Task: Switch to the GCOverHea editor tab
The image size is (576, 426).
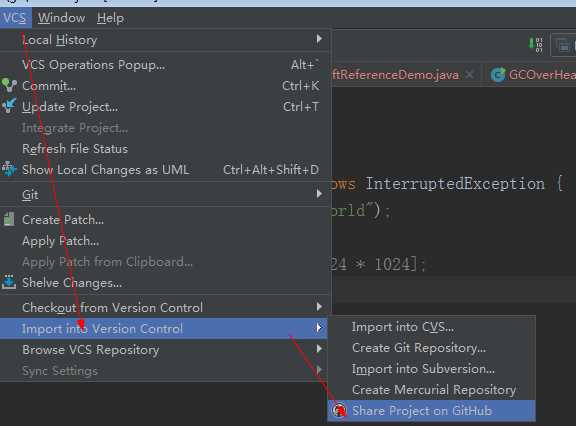Action: click(541, 75)
